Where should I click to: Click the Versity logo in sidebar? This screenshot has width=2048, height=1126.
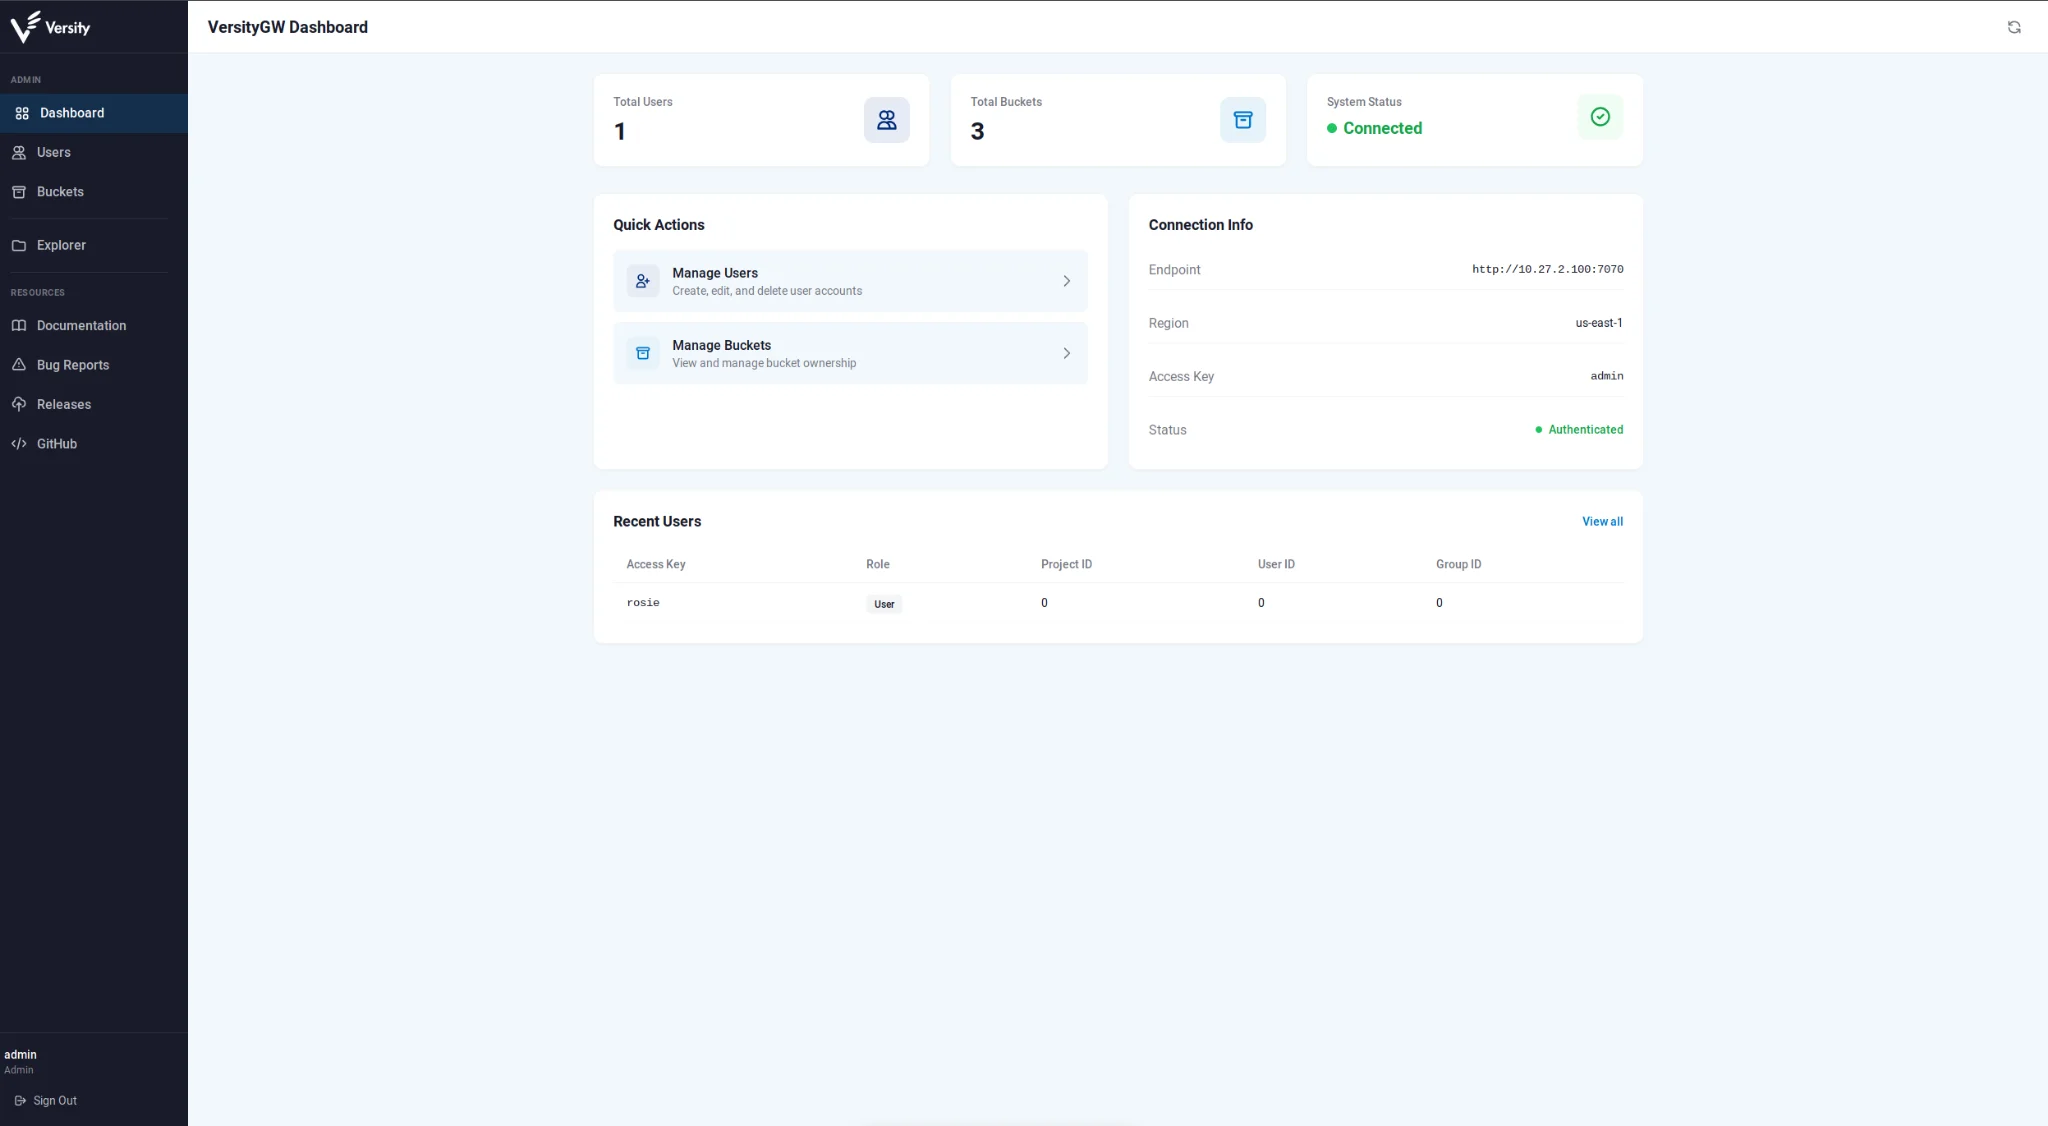50,27
